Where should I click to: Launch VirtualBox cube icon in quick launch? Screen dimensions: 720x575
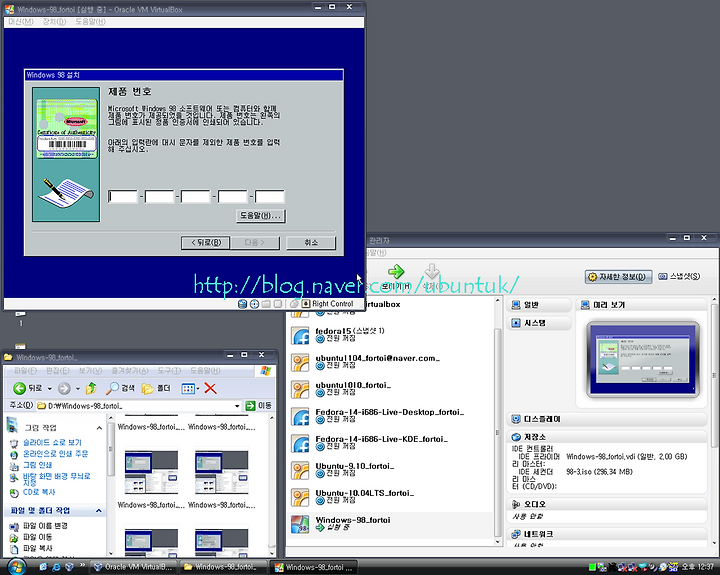tap(69, 567)
